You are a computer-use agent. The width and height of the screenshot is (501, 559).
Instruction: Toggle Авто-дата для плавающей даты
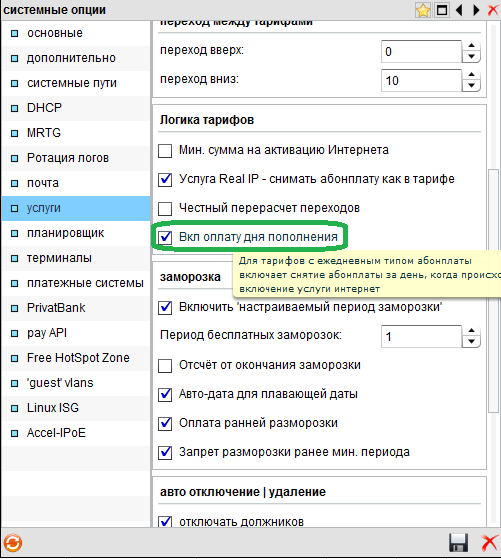pos(165,394)
